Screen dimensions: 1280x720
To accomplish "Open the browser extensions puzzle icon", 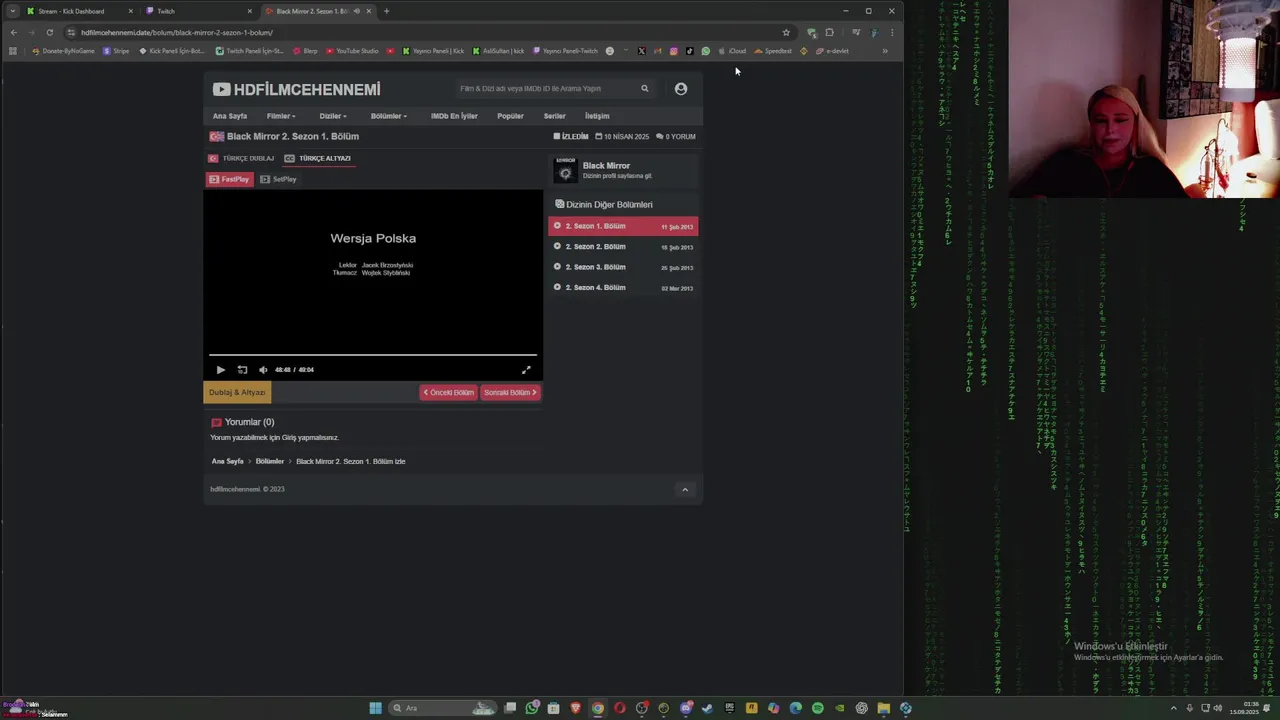I will tap(829, 32).
